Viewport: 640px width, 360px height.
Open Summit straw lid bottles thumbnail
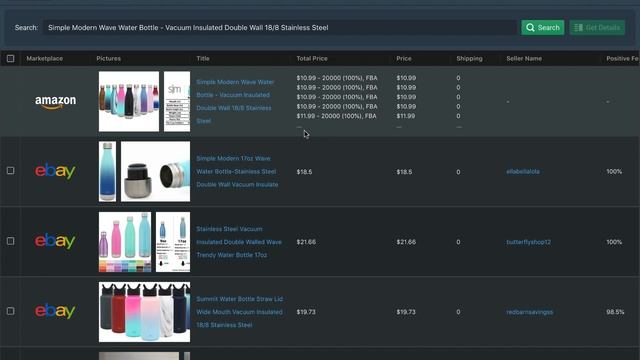coord(144,312)
